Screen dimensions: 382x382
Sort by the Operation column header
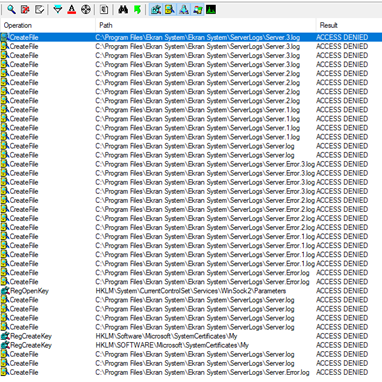click(x=48, y=25)
